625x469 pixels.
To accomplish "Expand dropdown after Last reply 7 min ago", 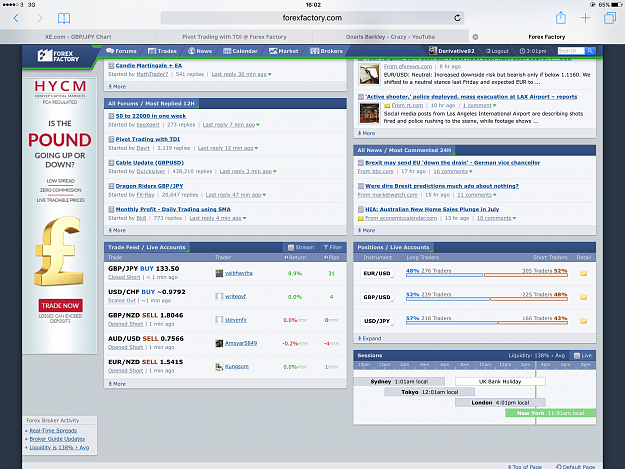I will coord(258,125).
